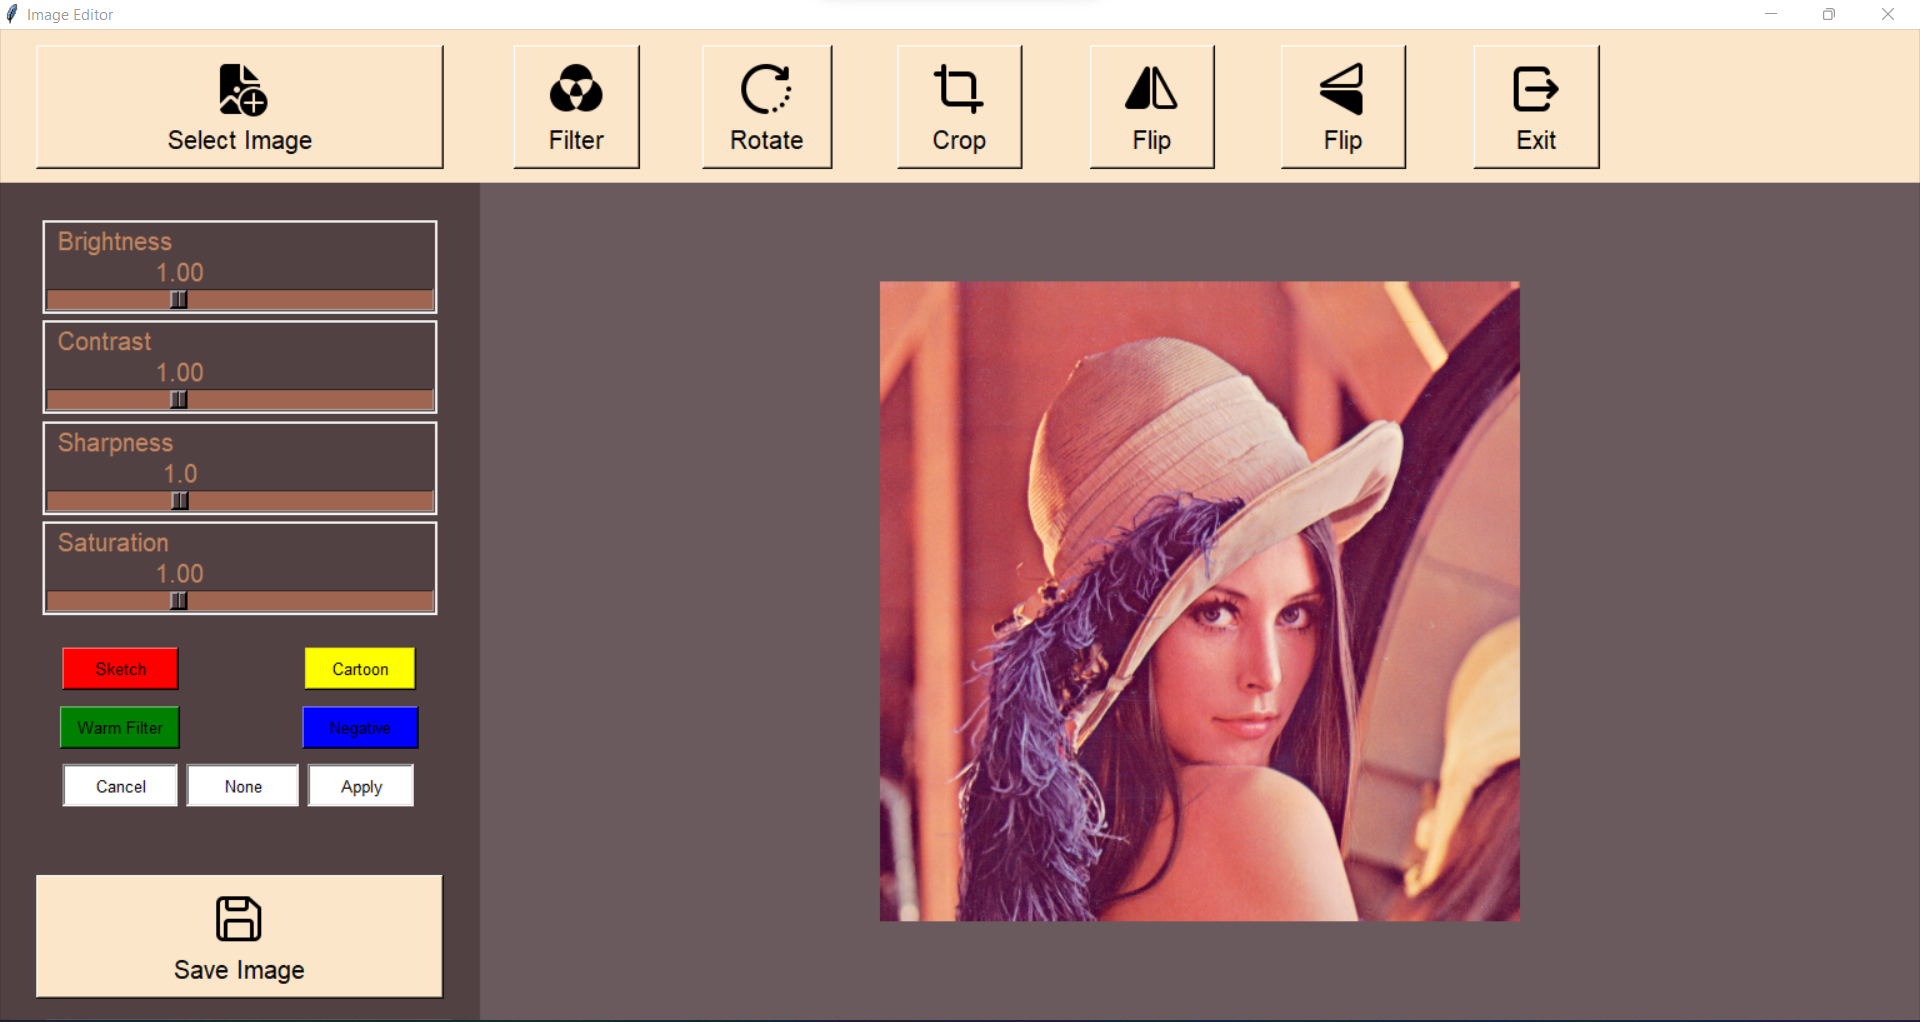Open the Crop tool

click(x=958, y=105)
